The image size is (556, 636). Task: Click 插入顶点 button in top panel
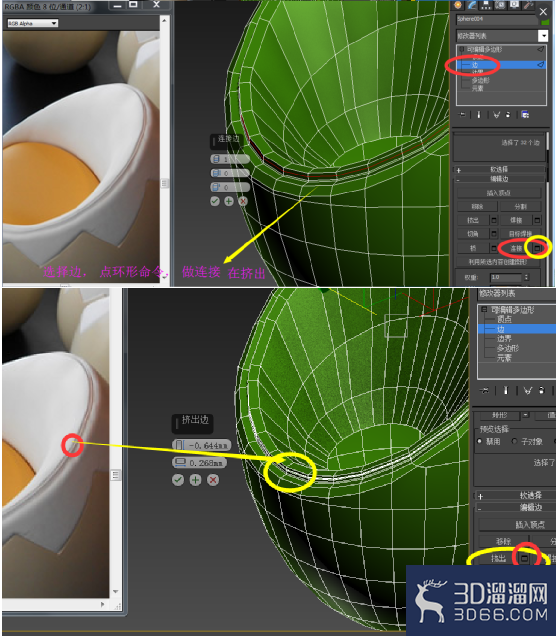click(499, 193)
